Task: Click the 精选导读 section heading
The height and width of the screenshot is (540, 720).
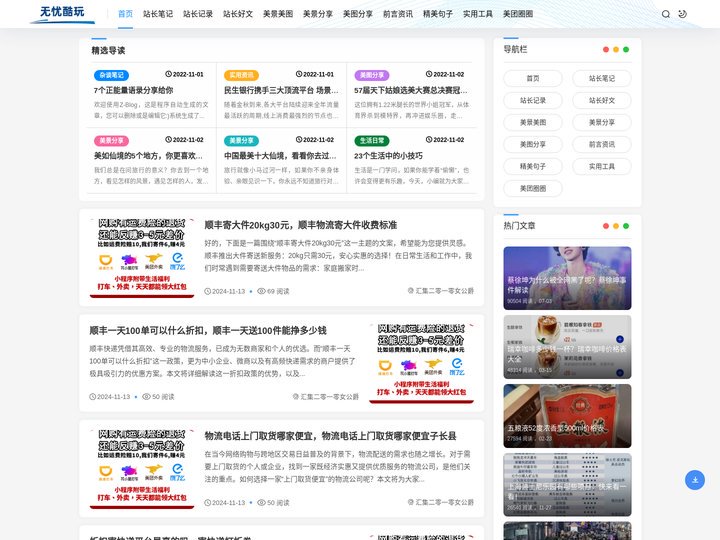Action: click(x=108, y=51)
